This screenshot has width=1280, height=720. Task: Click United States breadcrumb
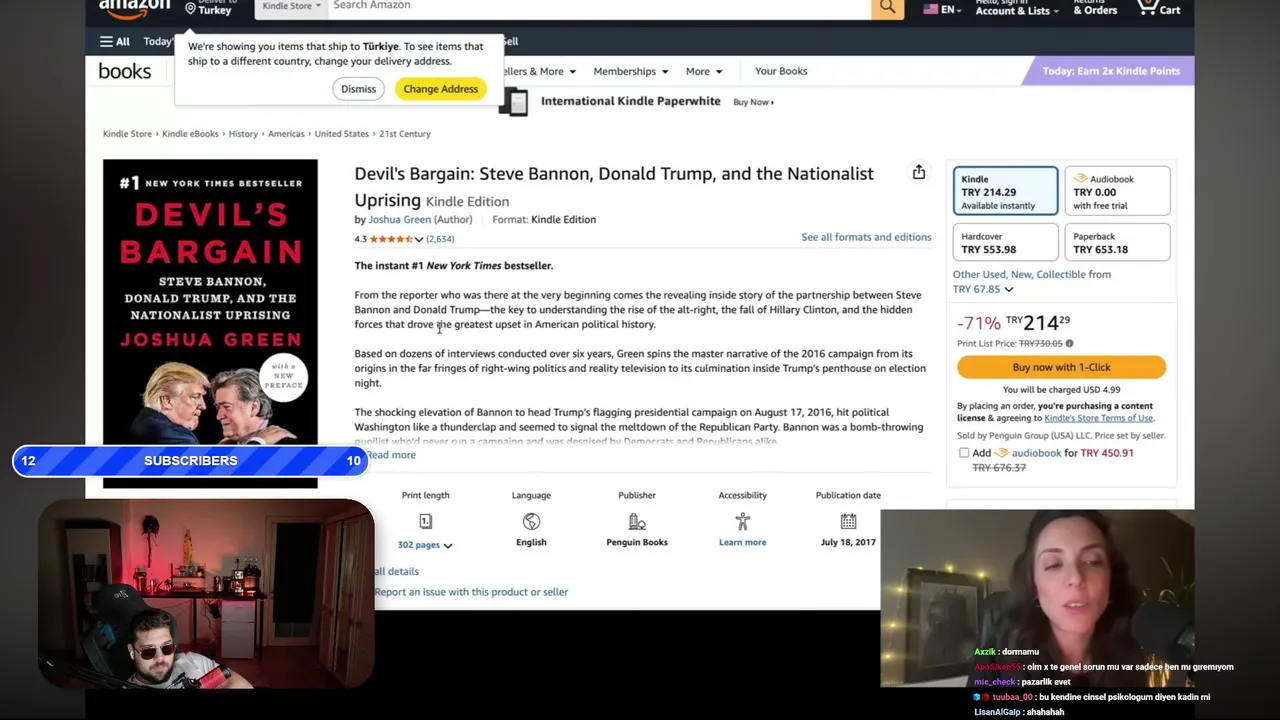(x=342, y=134)
